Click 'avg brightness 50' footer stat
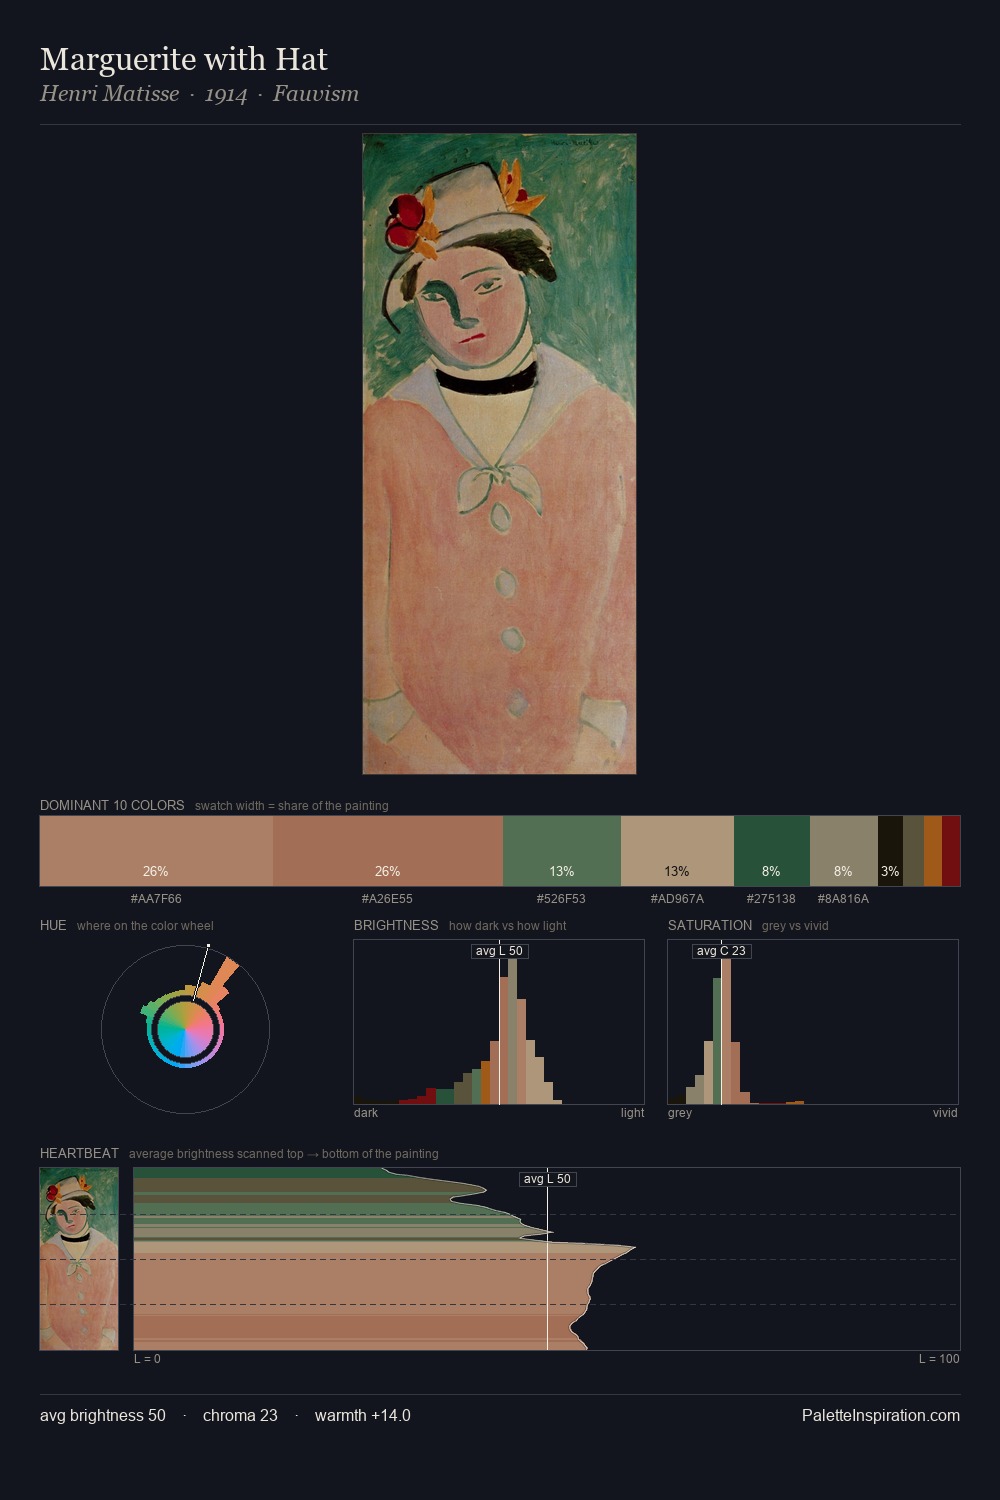Screen dimensions: 1000x1500 103,1415
